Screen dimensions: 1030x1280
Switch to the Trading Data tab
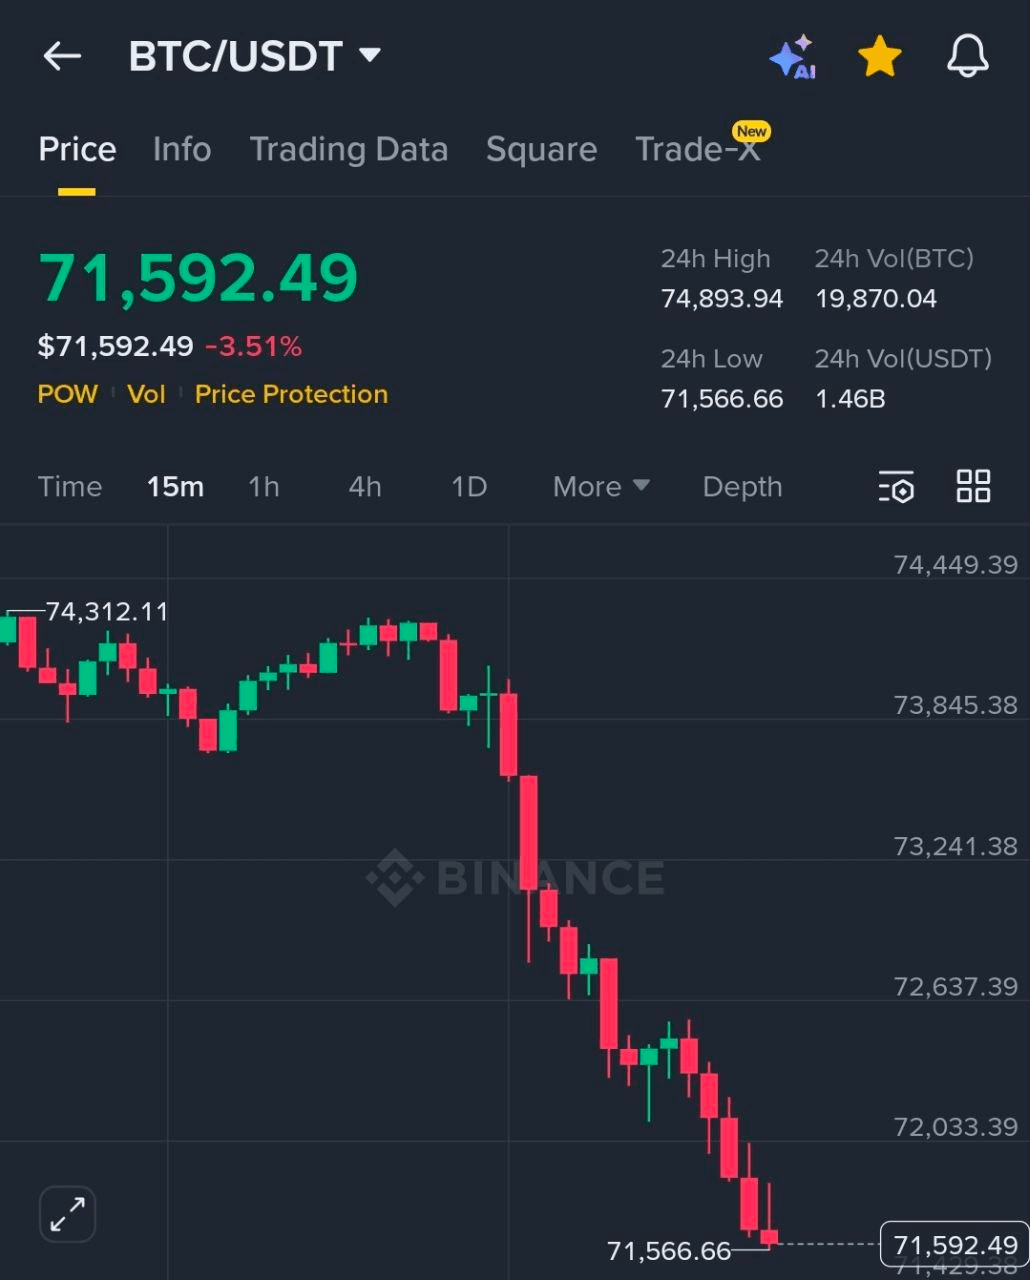[x=348, y=150]
